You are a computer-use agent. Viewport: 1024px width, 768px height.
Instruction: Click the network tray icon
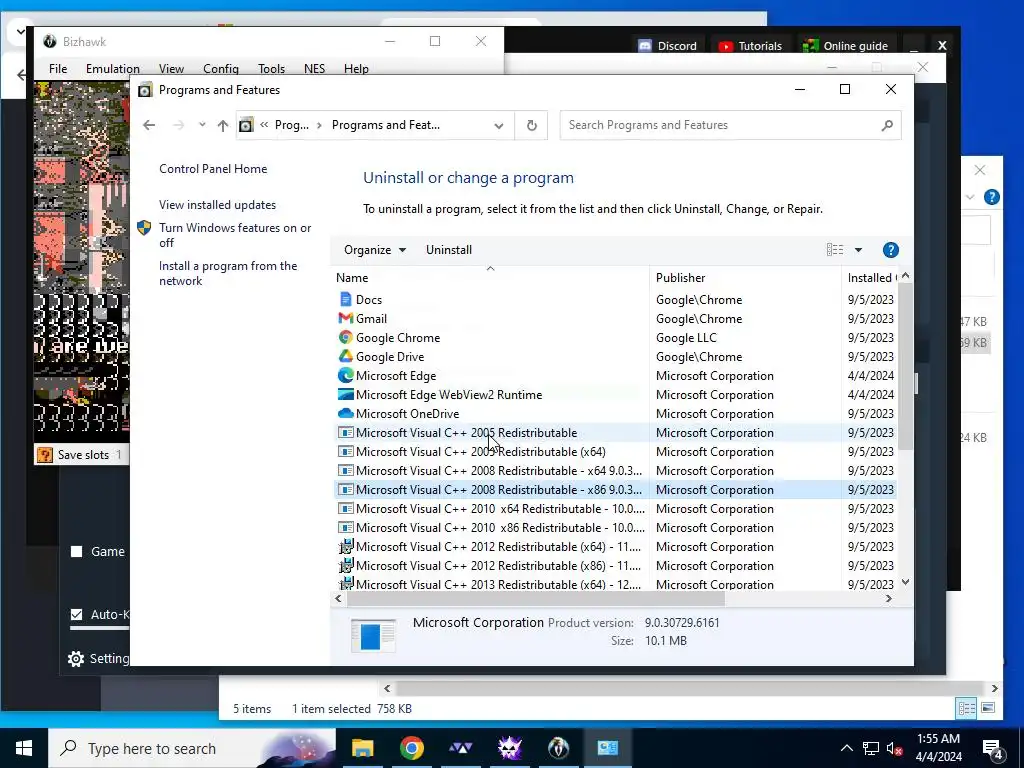871,748
